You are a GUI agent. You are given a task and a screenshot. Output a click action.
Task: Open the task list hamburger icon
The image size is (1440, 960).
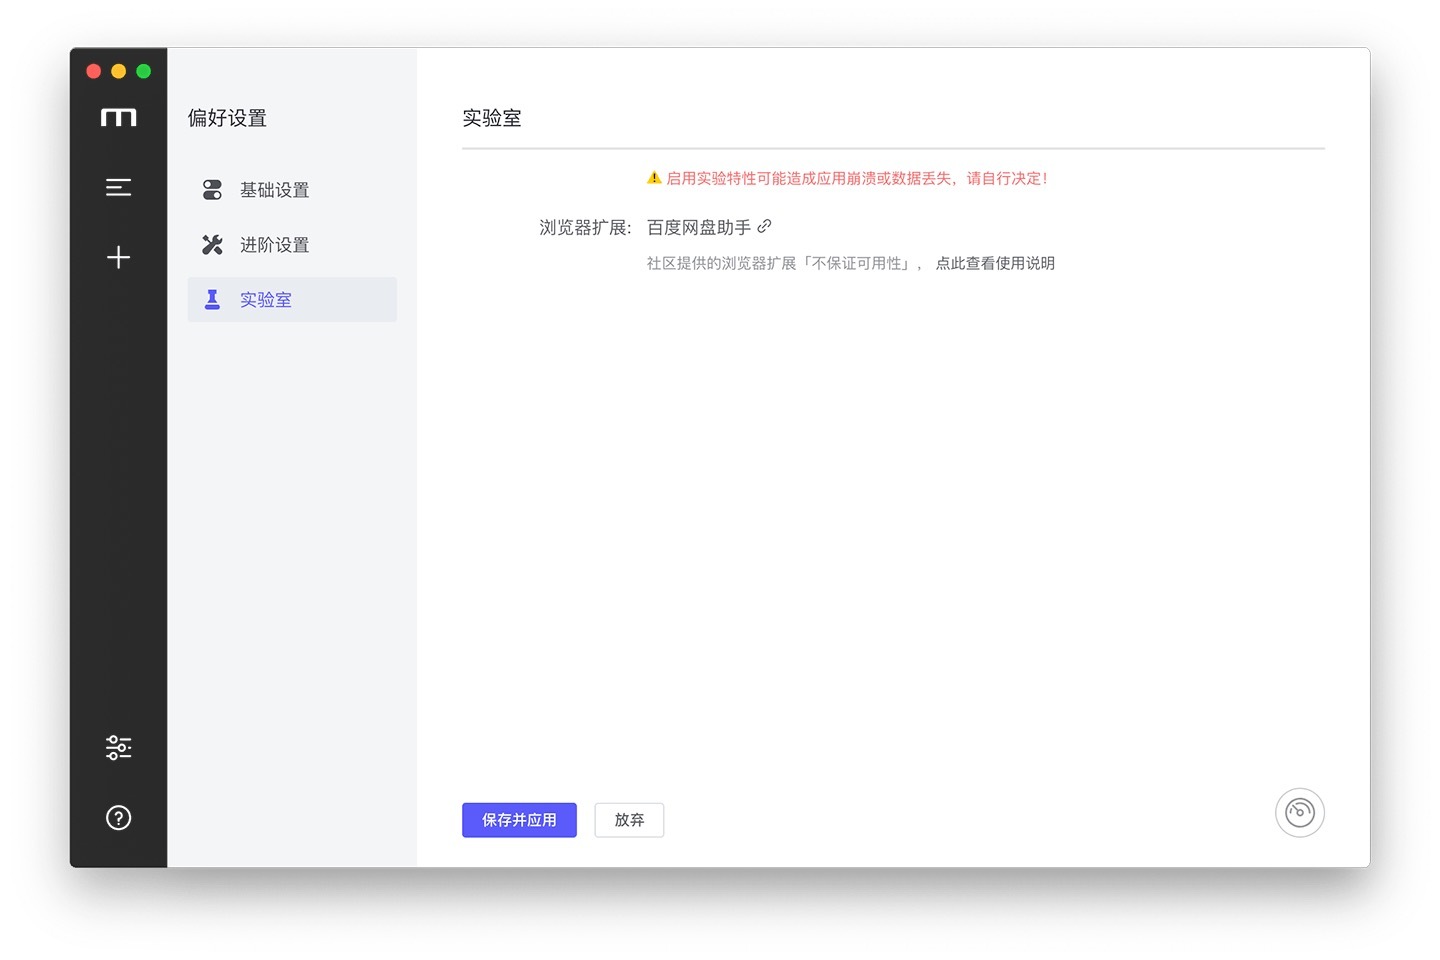(x=118, y=187)
